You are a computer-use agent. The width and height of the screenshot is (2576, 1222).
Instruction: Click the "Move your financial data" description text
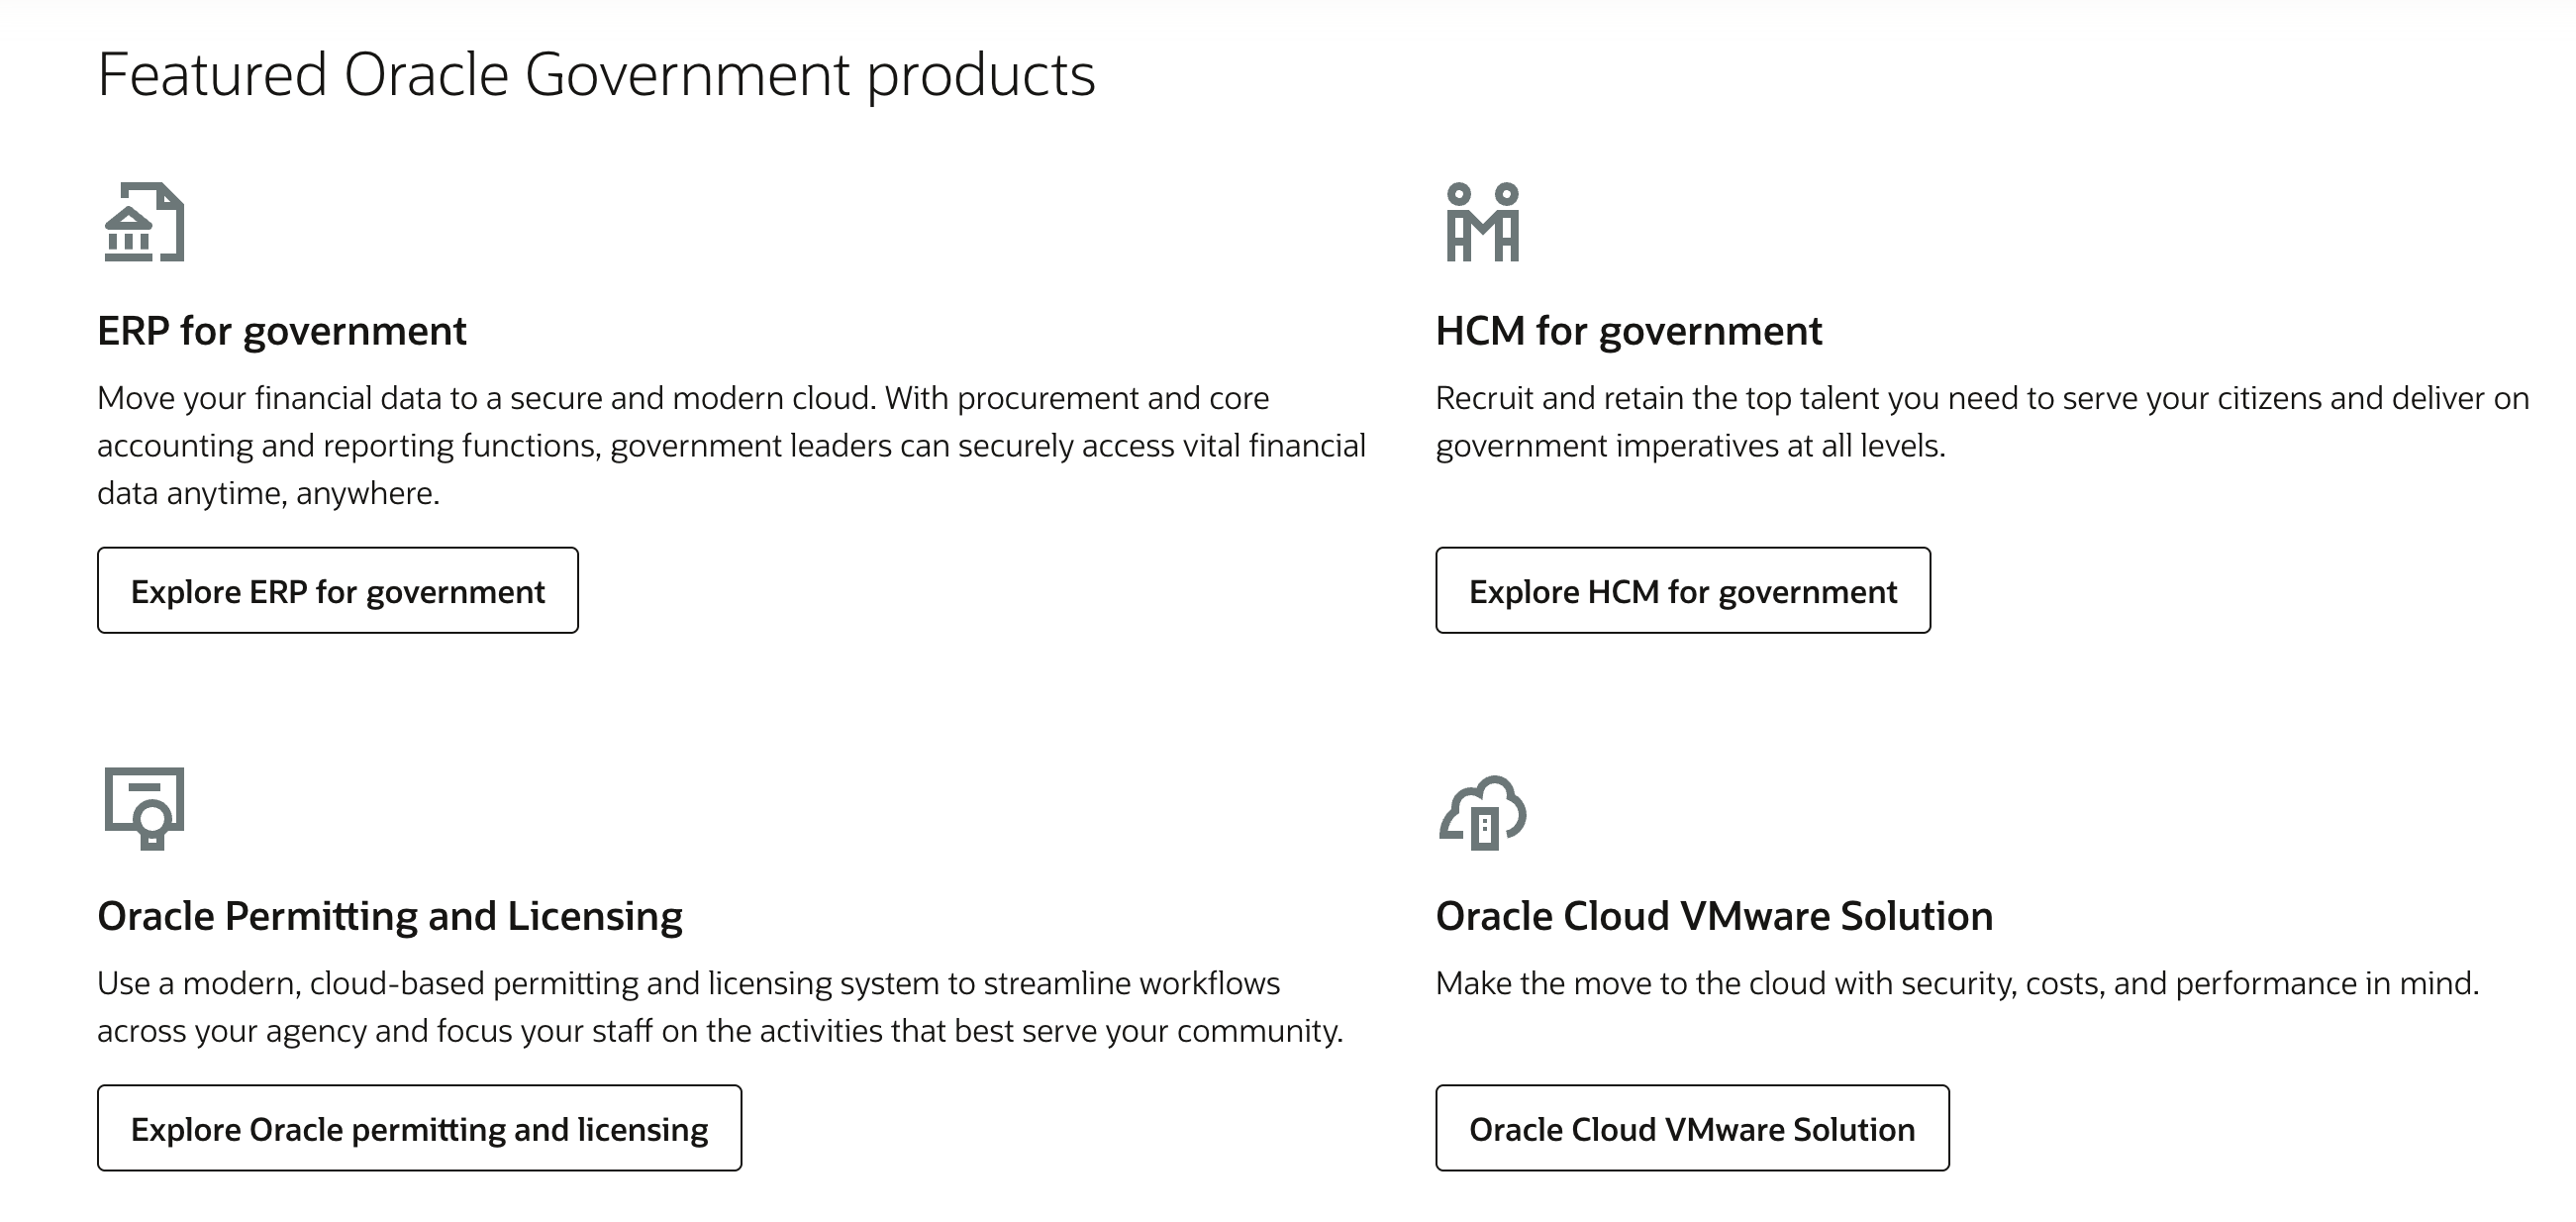coord(732,446)
